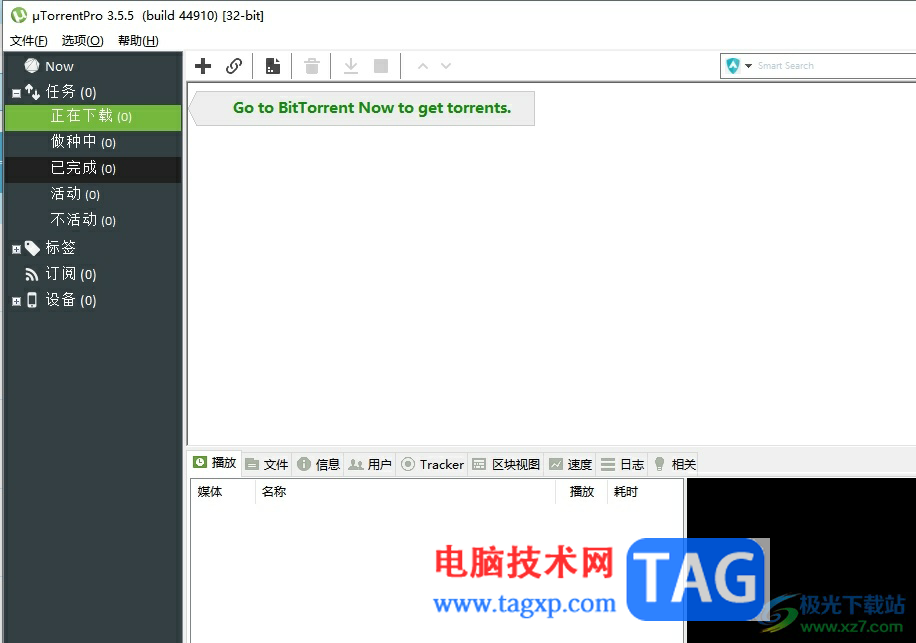Viewport: 916px width, 643px height.
Task: Switch to the 文件 tab
Action: point(268,464)
